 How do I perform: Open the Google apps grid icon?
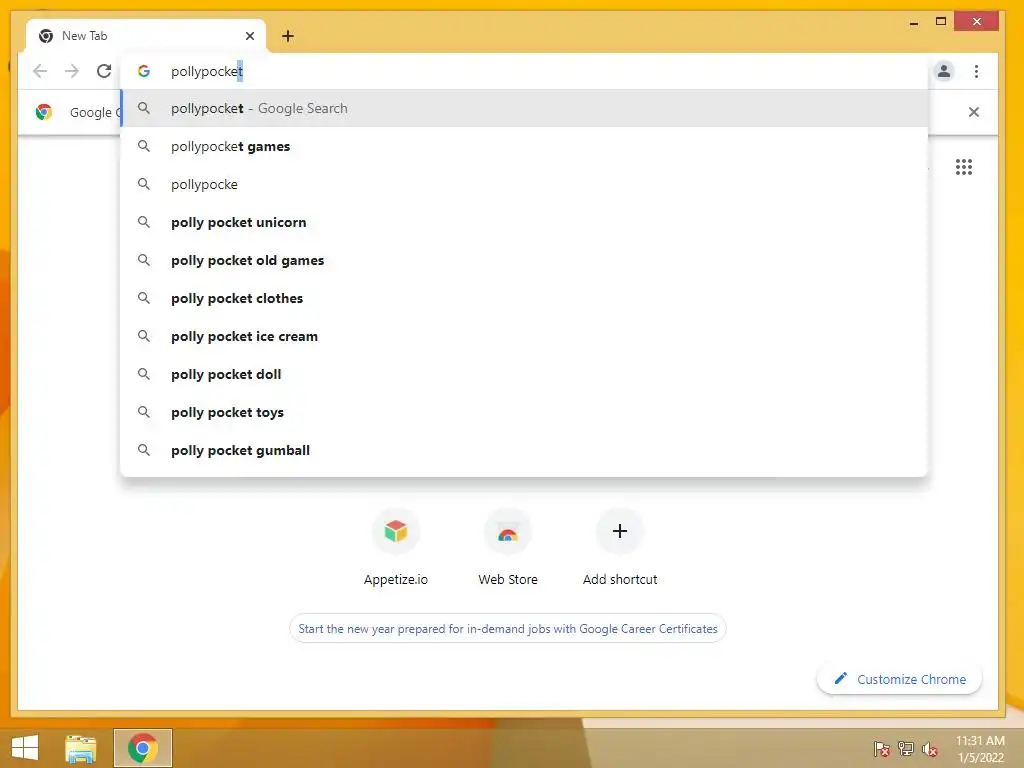click(x=964, y=167)
